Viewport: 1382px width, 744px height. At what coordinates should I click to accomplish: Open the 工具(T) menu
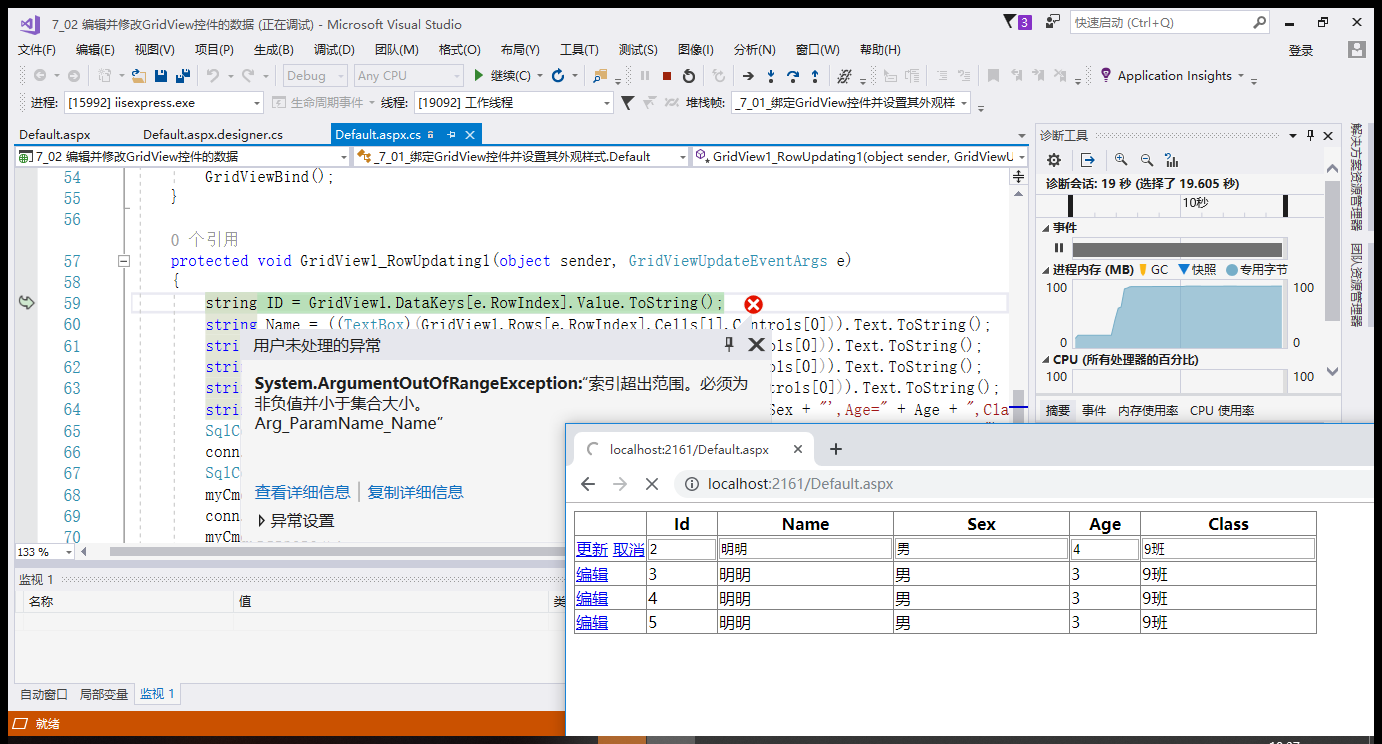coord(579,50)
